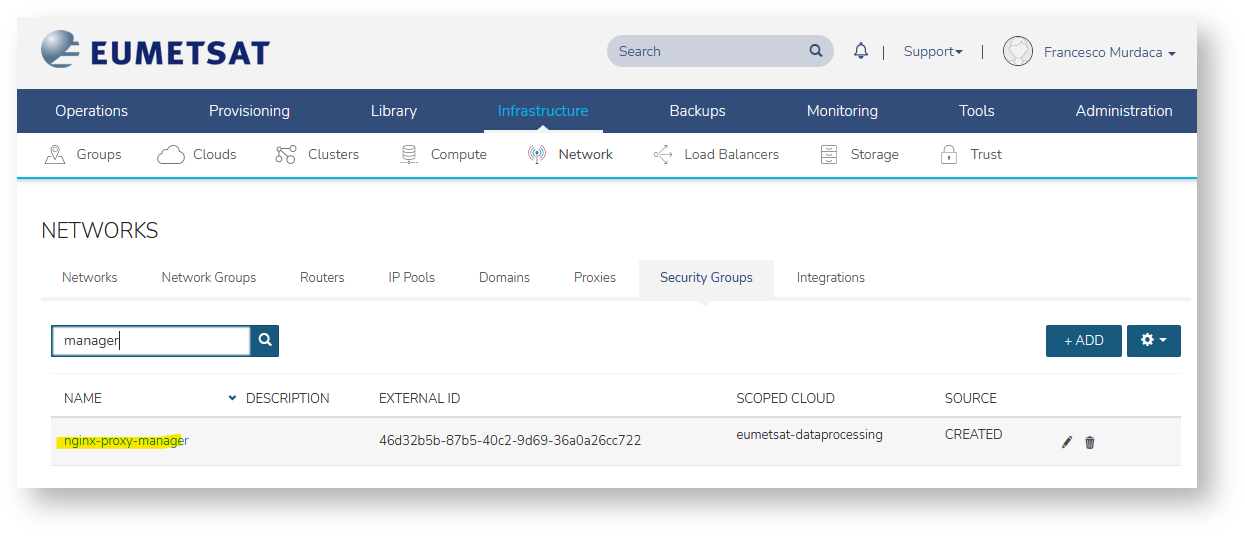
Task: Open the Clouds section
Action: [197, 154]
